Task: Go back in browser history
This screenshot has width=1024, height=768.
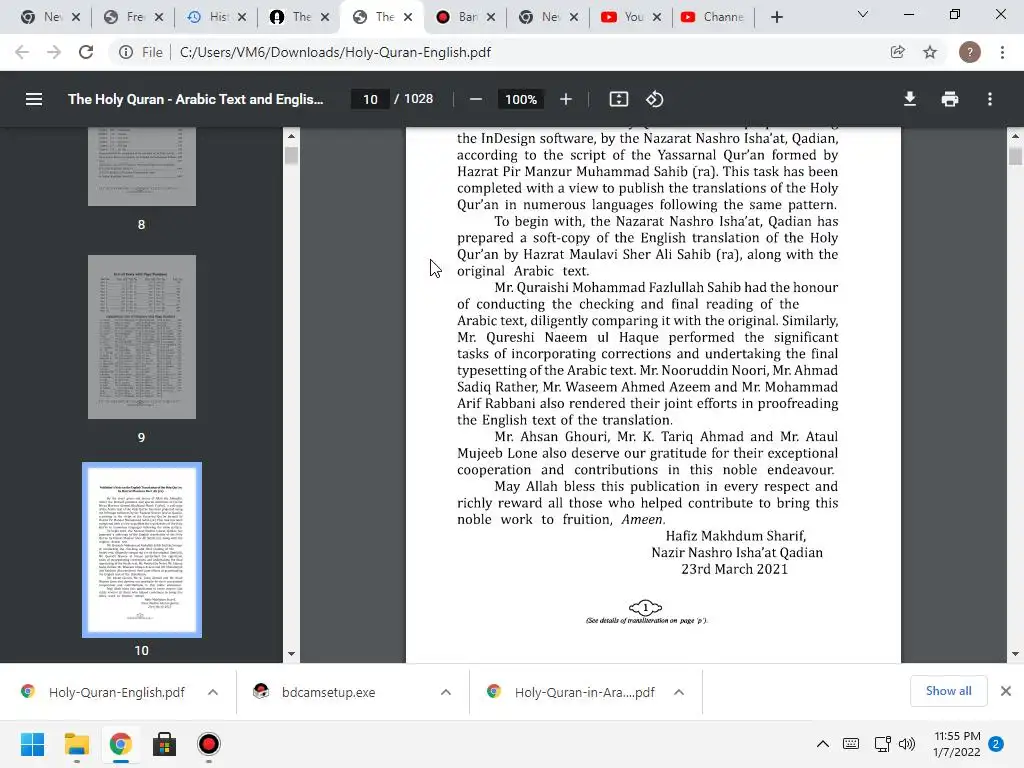Action: (x=22, y=52)
